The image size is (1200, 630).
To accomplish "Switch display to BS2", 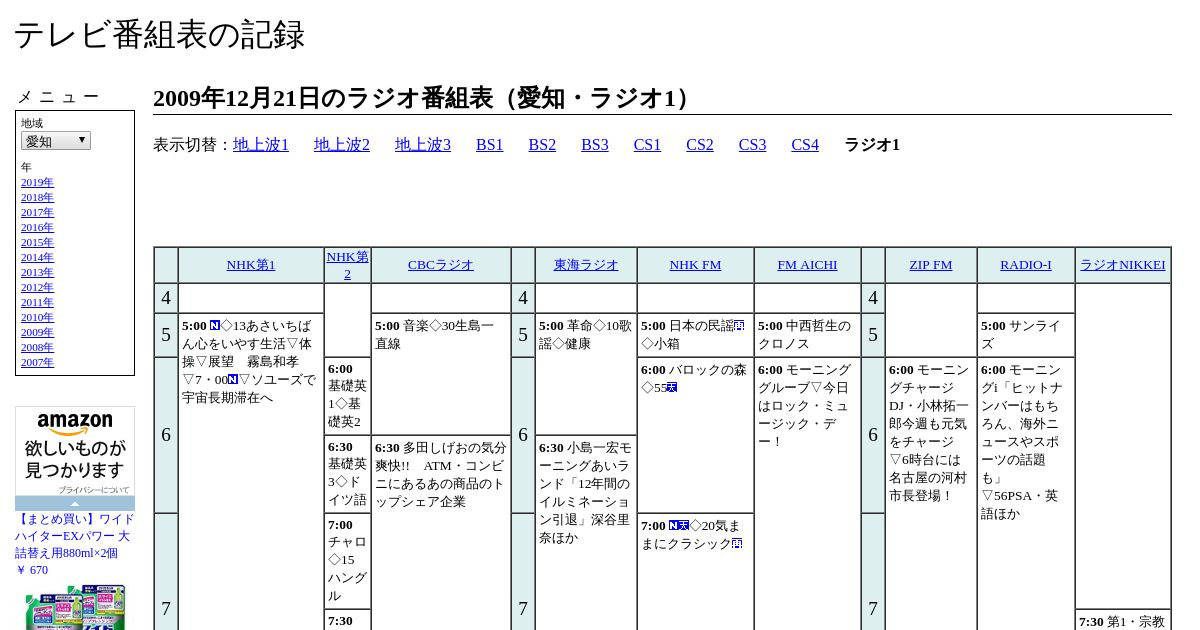I will (x=542, y=145).
